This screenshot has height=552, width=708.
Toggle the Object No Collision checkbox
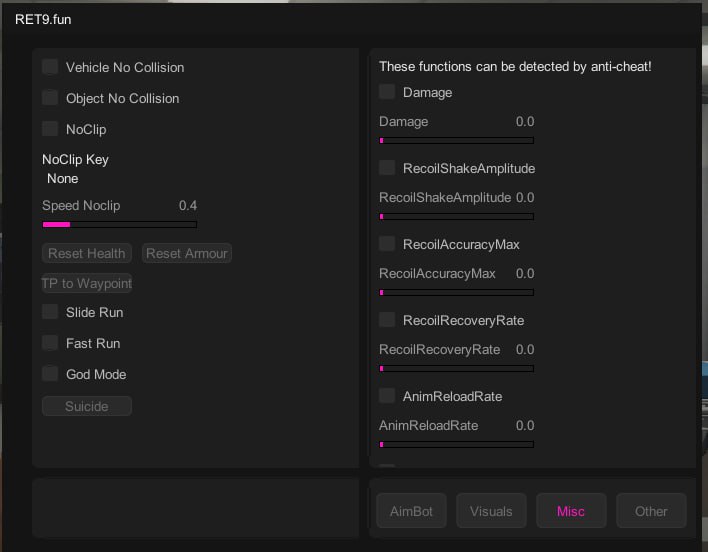50,98
